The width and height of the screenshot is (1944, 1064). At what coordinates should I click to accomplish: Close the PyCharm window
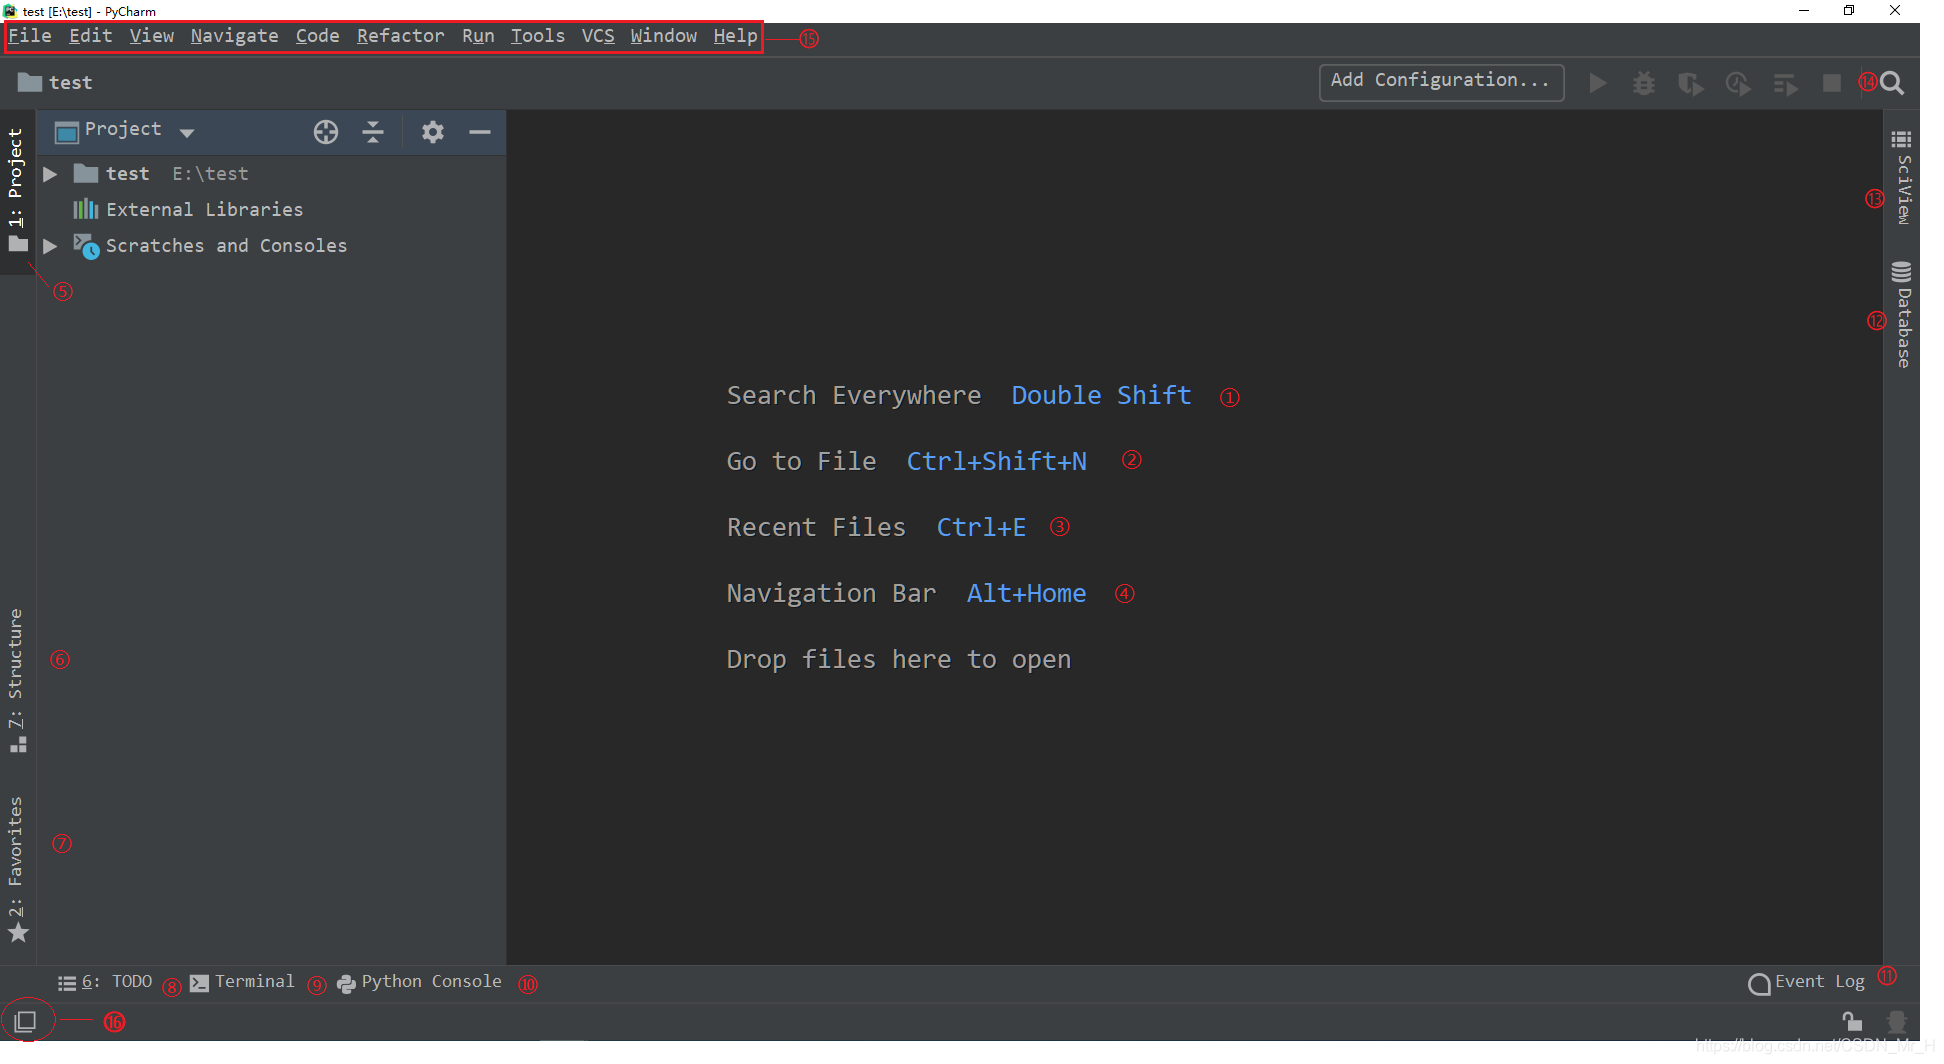click(1895, 11)
